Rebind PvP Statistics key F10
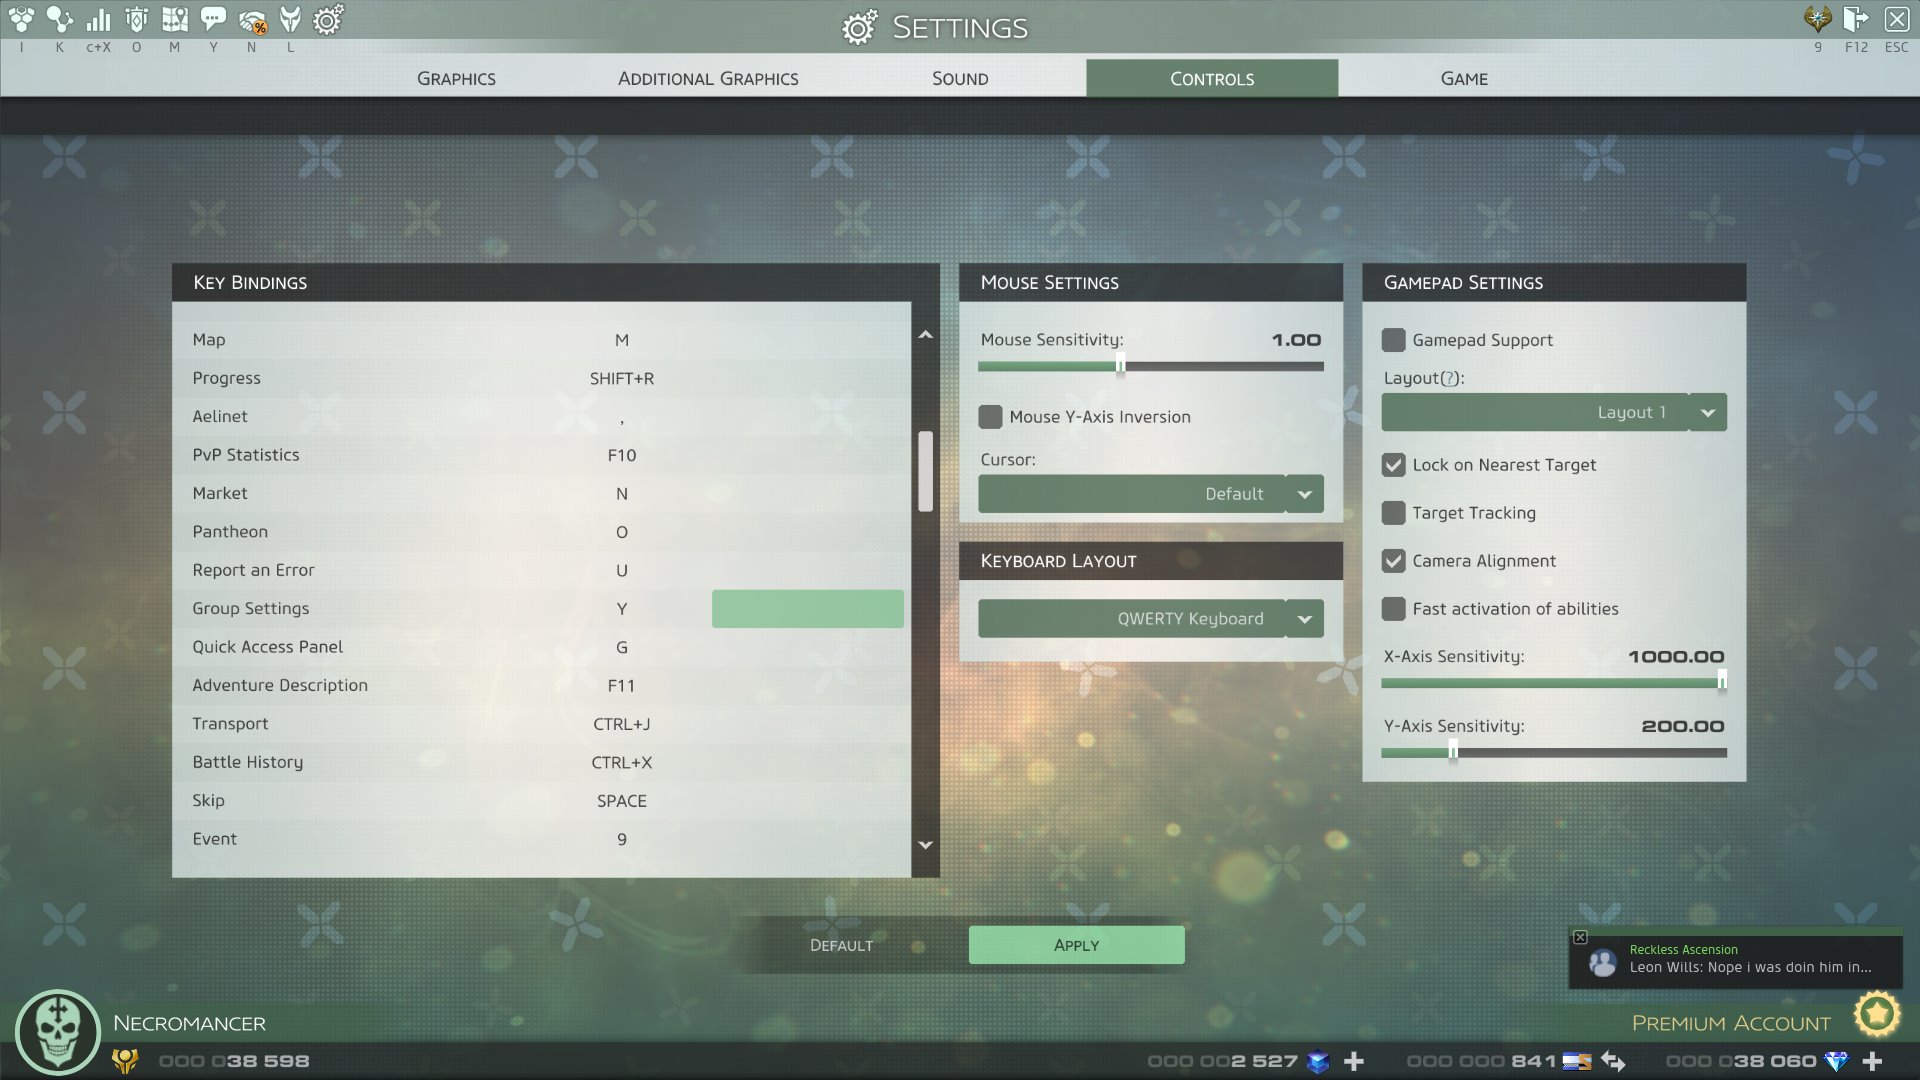This screenshot has width=1920, height=1080. click(622, 455)
